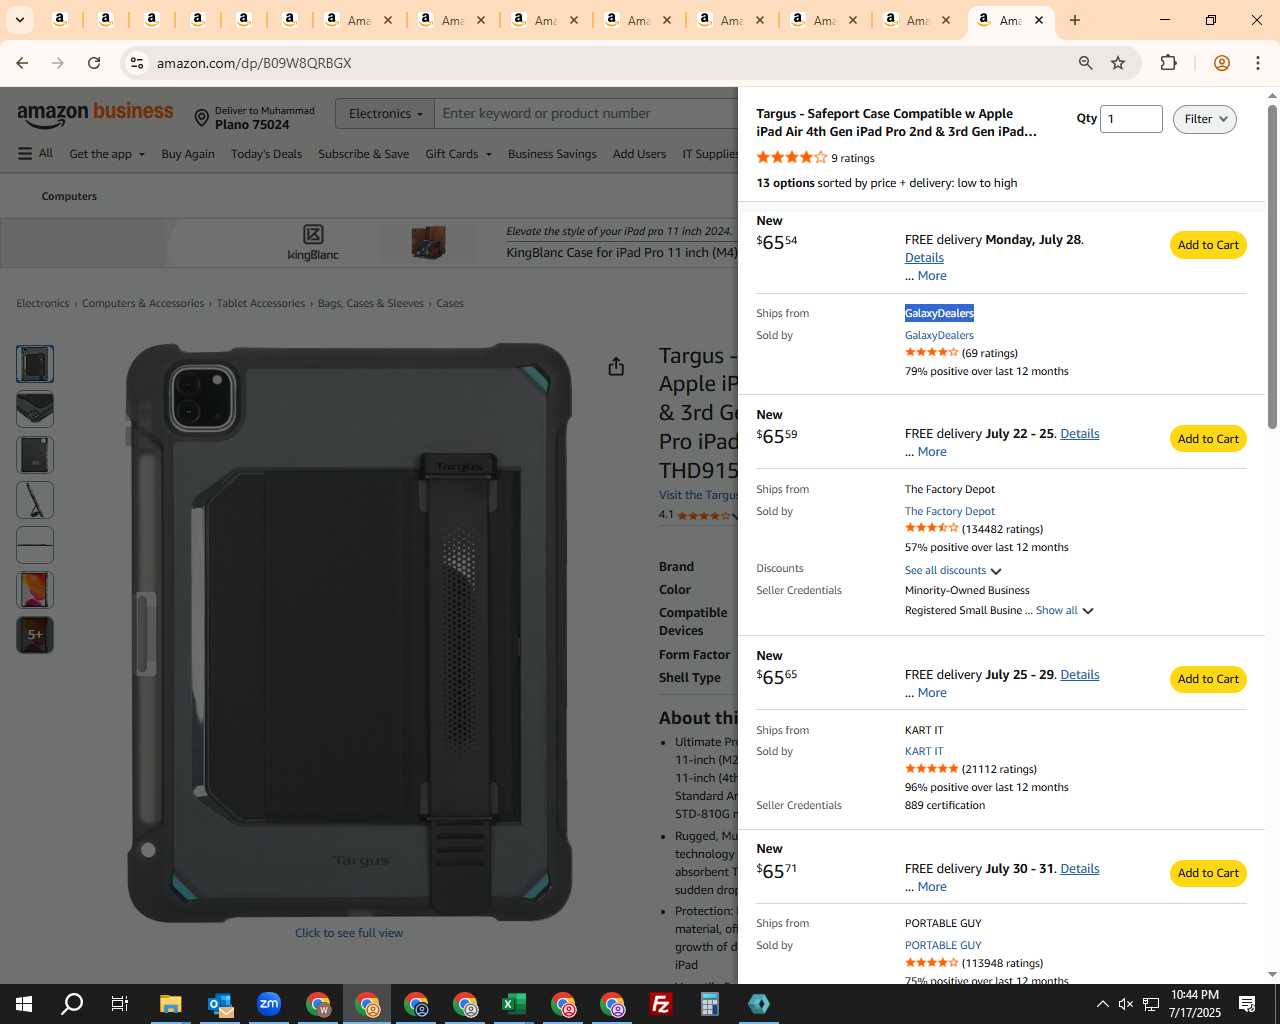
Task: Open Outlook from taskbar
Action: [x=220, y=1004]
